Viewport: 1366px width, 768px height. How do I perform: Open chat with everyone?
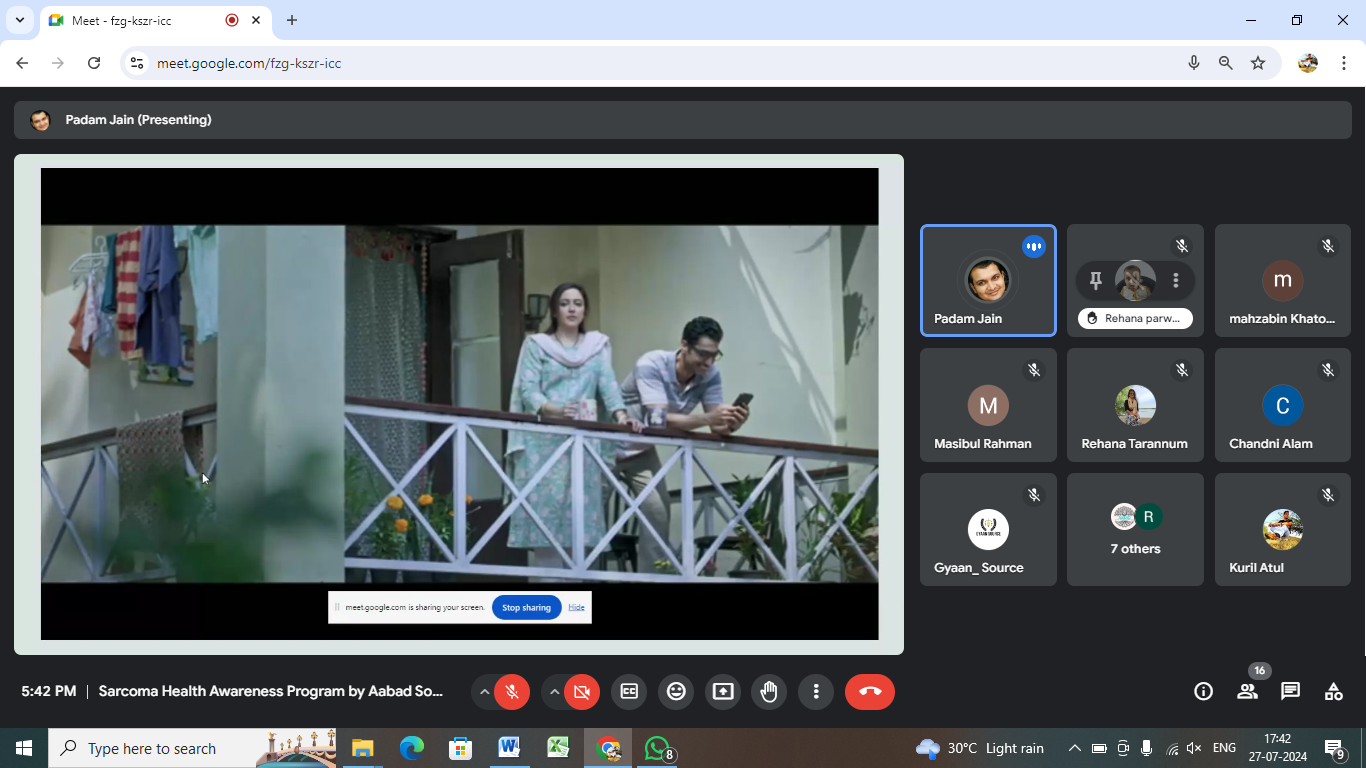[x=1290, y=691]
